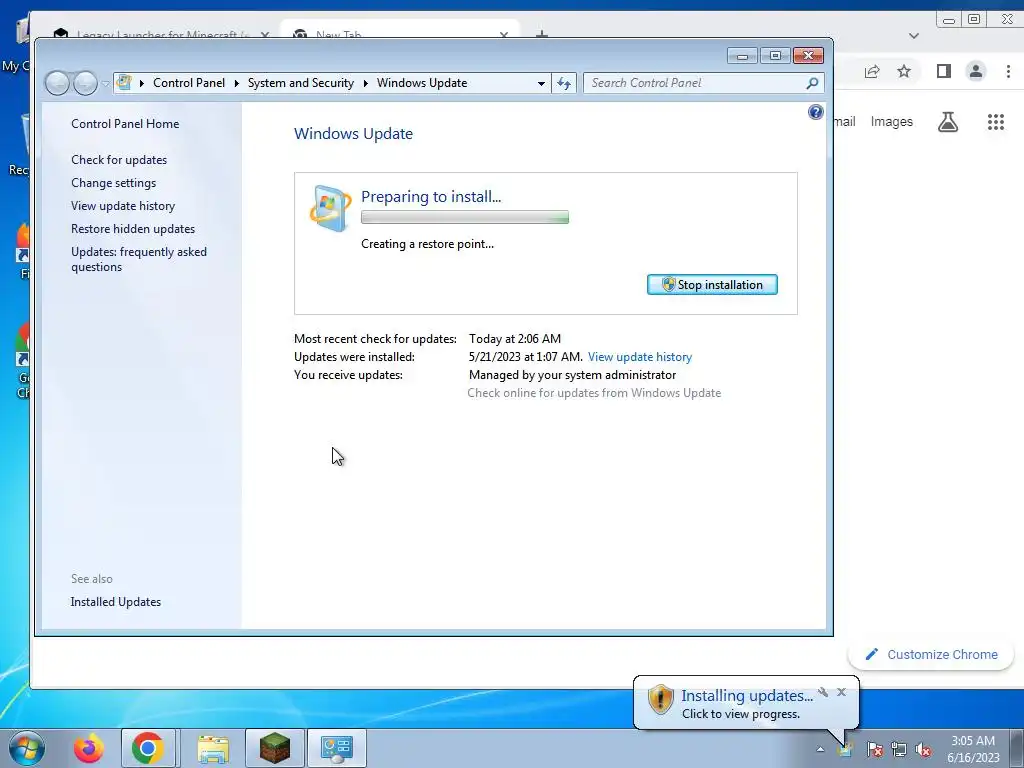Click the address bar refresh button

(564, 83)
